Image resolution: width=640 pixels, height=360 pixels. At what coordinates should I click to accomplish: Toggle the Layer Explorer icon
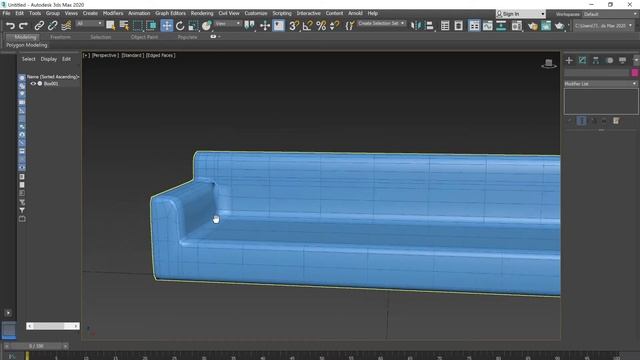point(458,26)
